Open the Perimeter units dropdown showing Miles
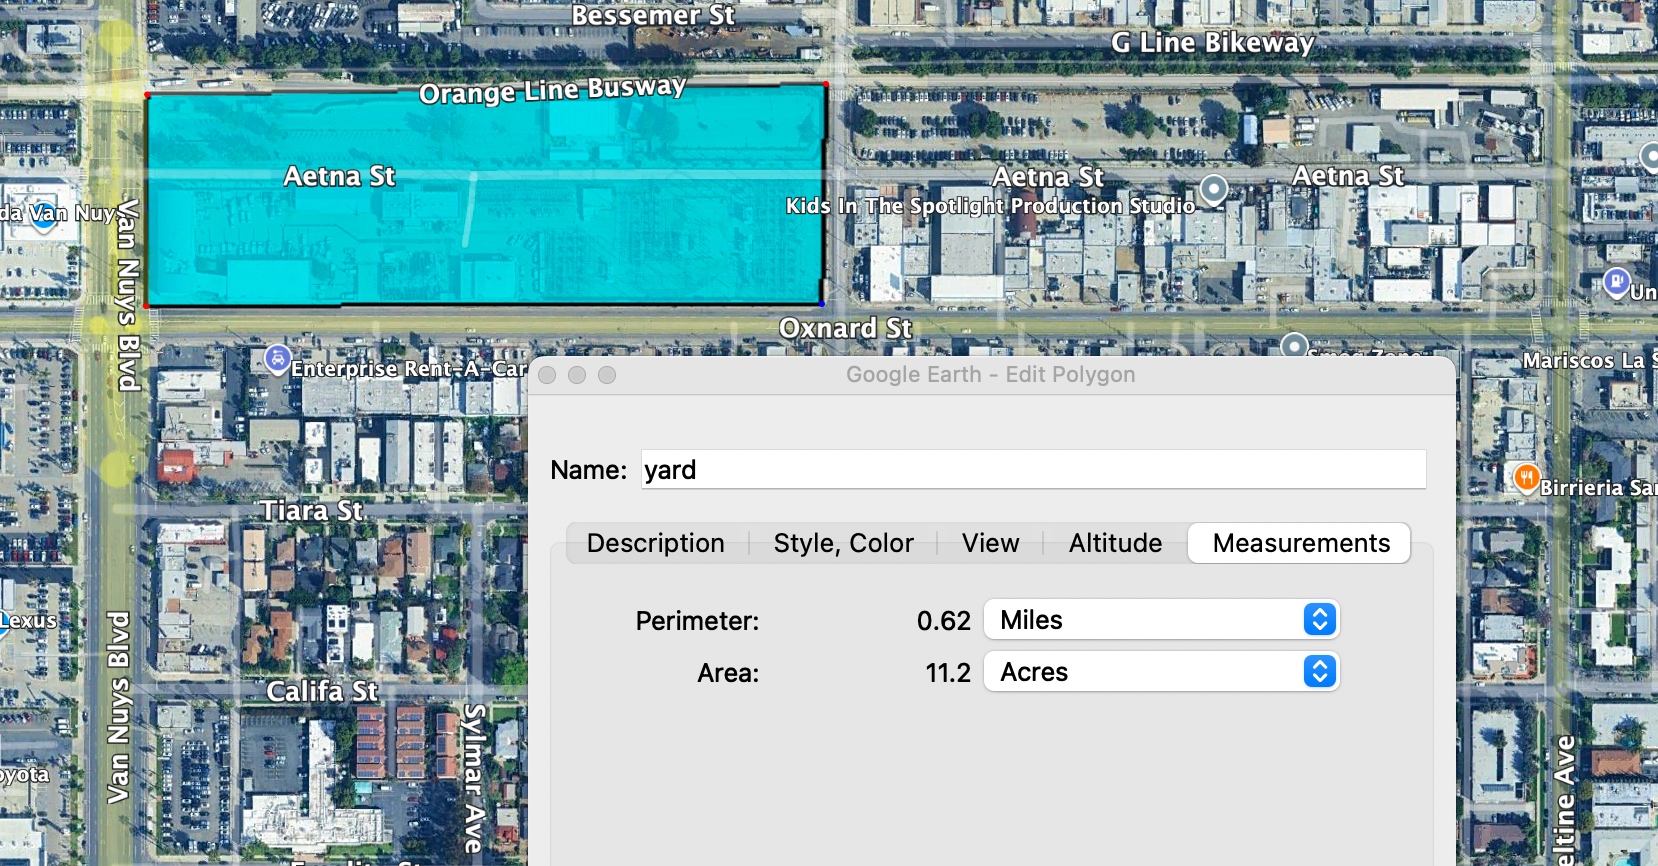 coord(1161,620)
